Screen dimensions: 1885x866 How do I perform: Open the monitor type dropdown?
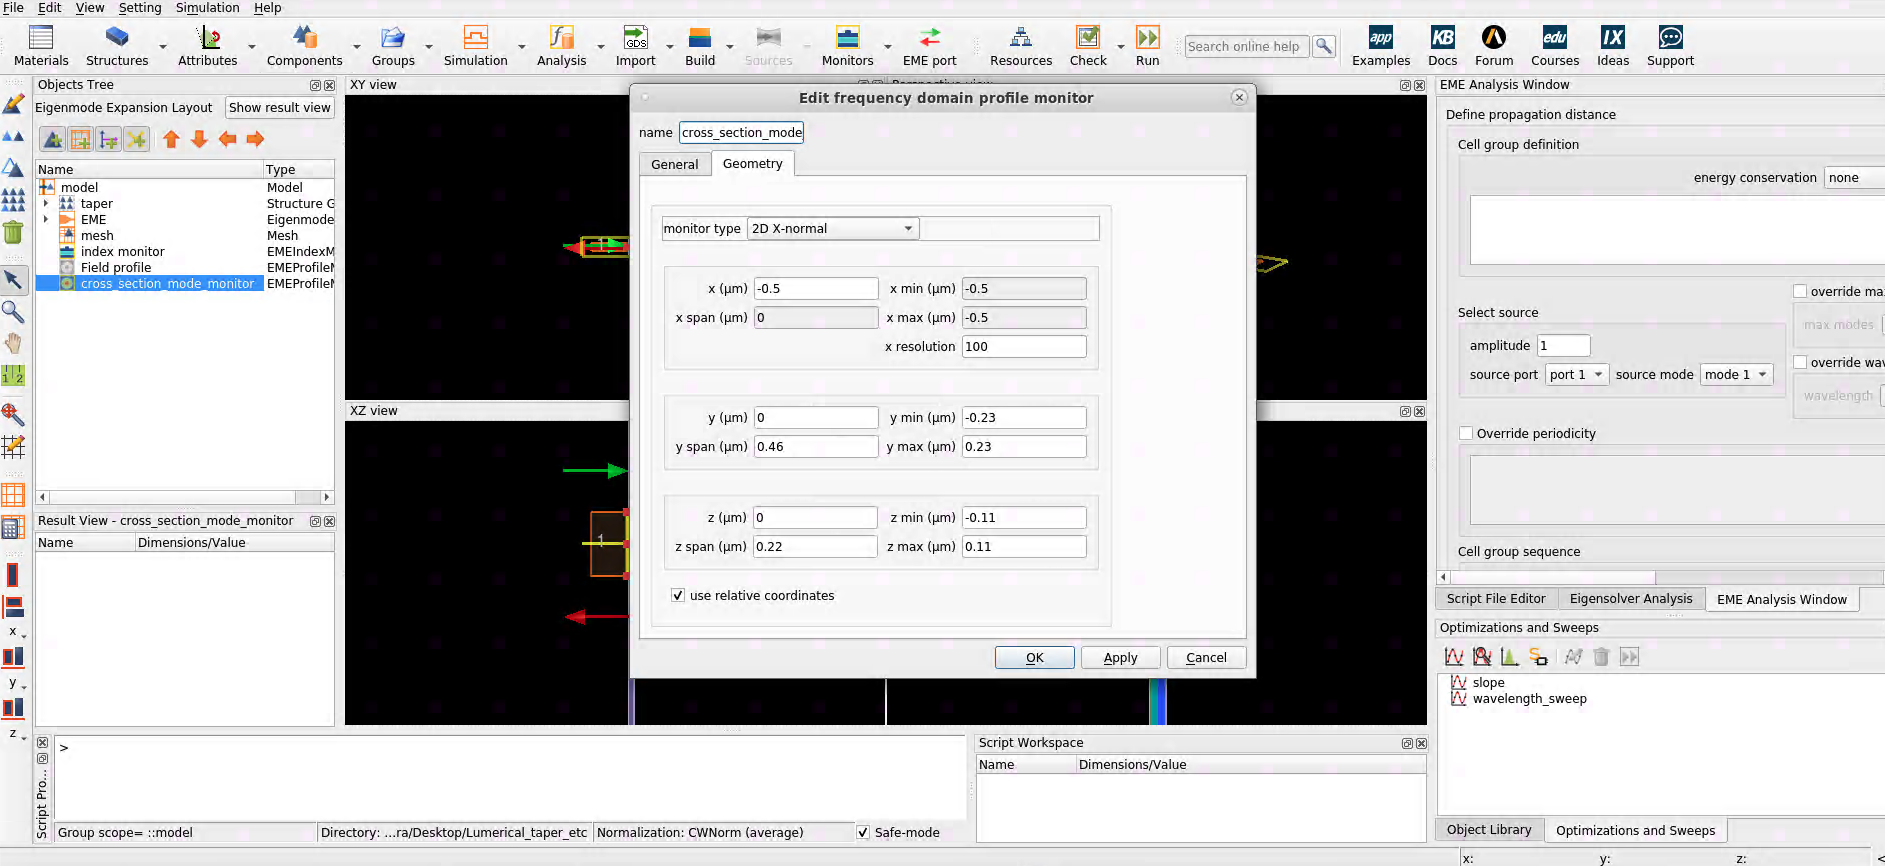pyautogui.click(x=831, y=229)
